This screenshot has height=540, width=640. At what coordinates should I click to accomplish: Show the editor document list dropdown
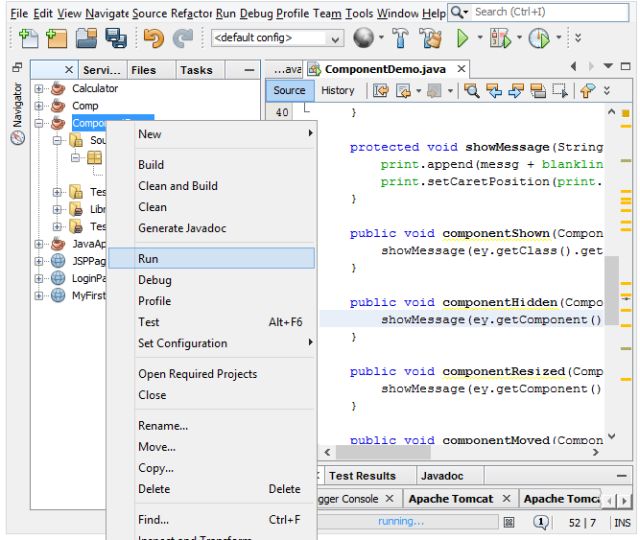pos(608,66)
